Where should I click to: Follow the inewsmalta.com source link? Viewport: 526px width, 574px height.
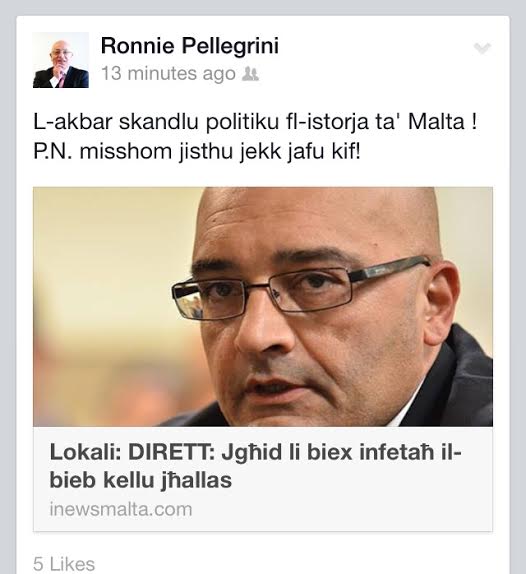121,509
